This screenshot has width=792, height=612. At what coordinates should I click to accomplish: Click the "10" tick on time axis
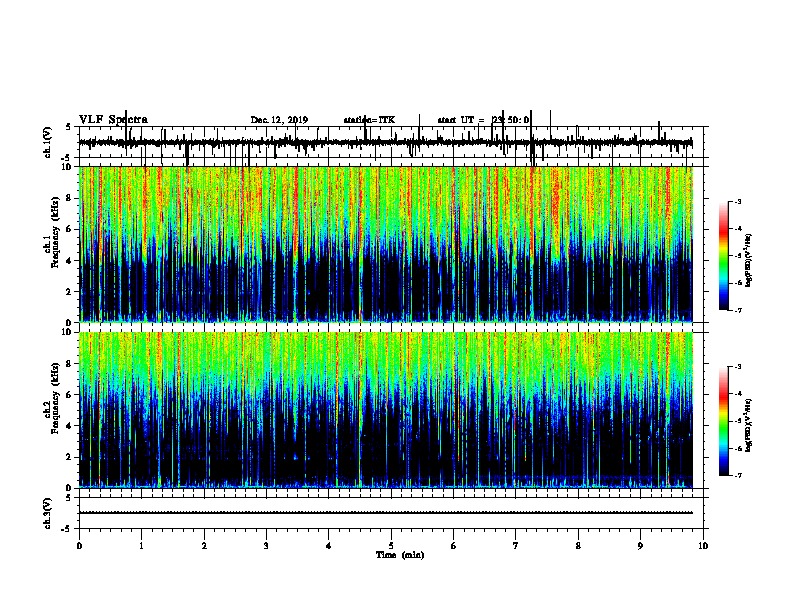(x=703, y=546)
